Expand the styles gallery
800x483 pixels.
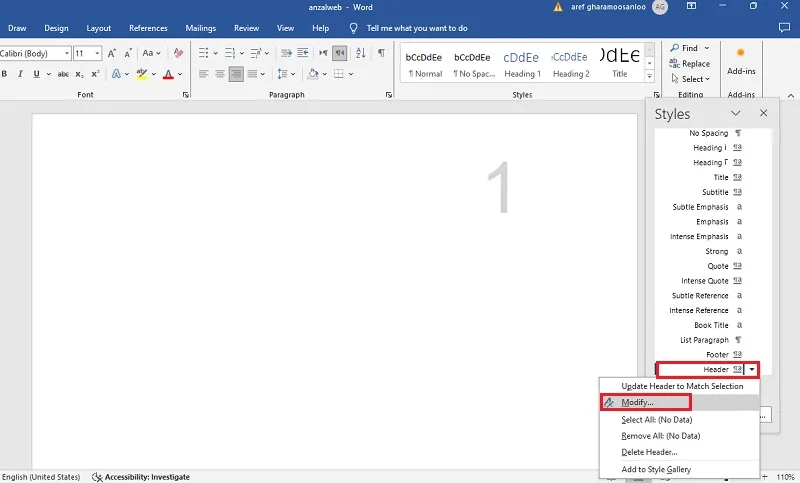649,76
